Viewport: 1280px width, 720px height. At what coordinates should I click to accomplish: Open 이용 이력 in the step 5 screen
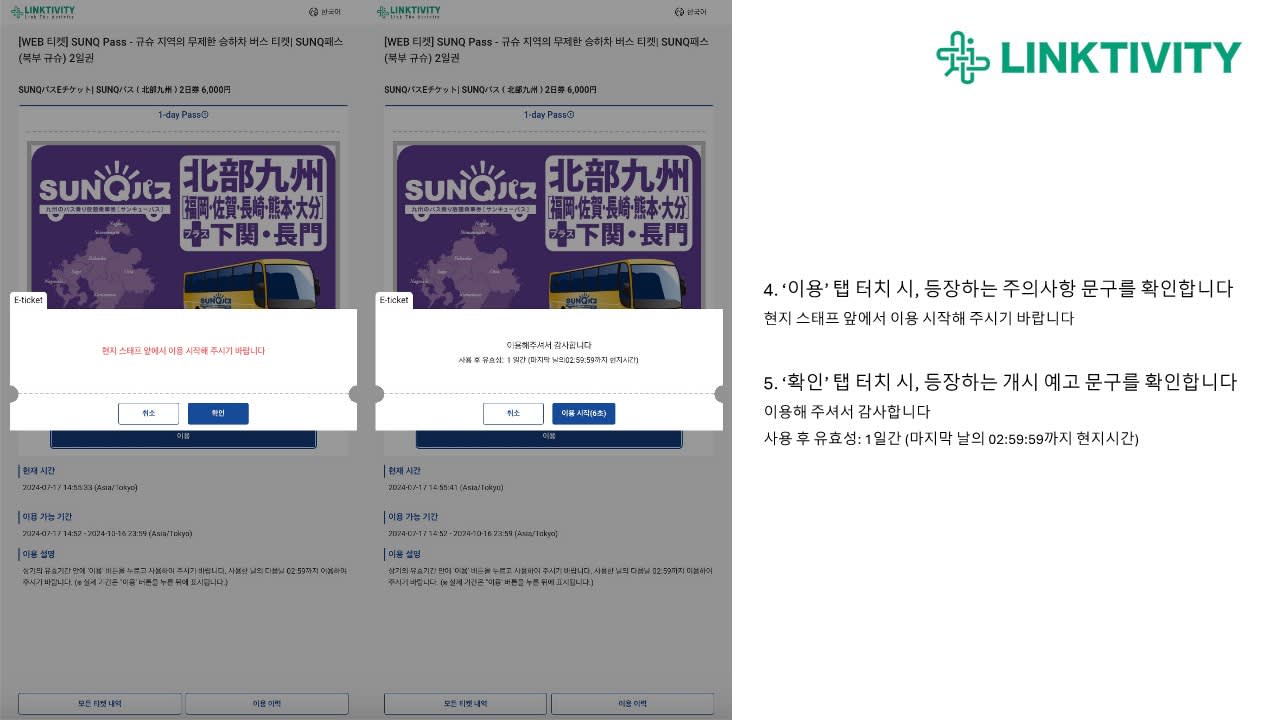[x=632, y=704]
